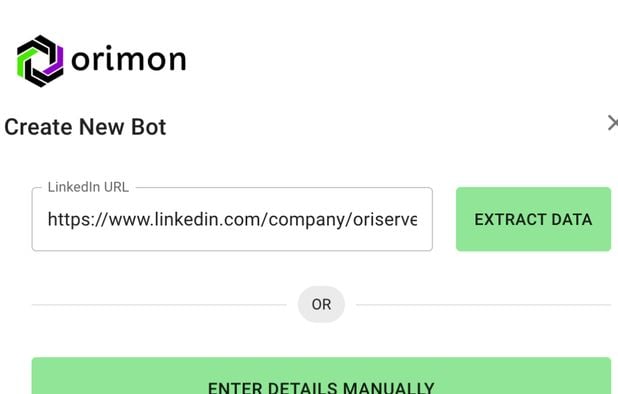618x394 pixels.
Task: Select the Create New Bot heading
Action: (x=85, y=127)
